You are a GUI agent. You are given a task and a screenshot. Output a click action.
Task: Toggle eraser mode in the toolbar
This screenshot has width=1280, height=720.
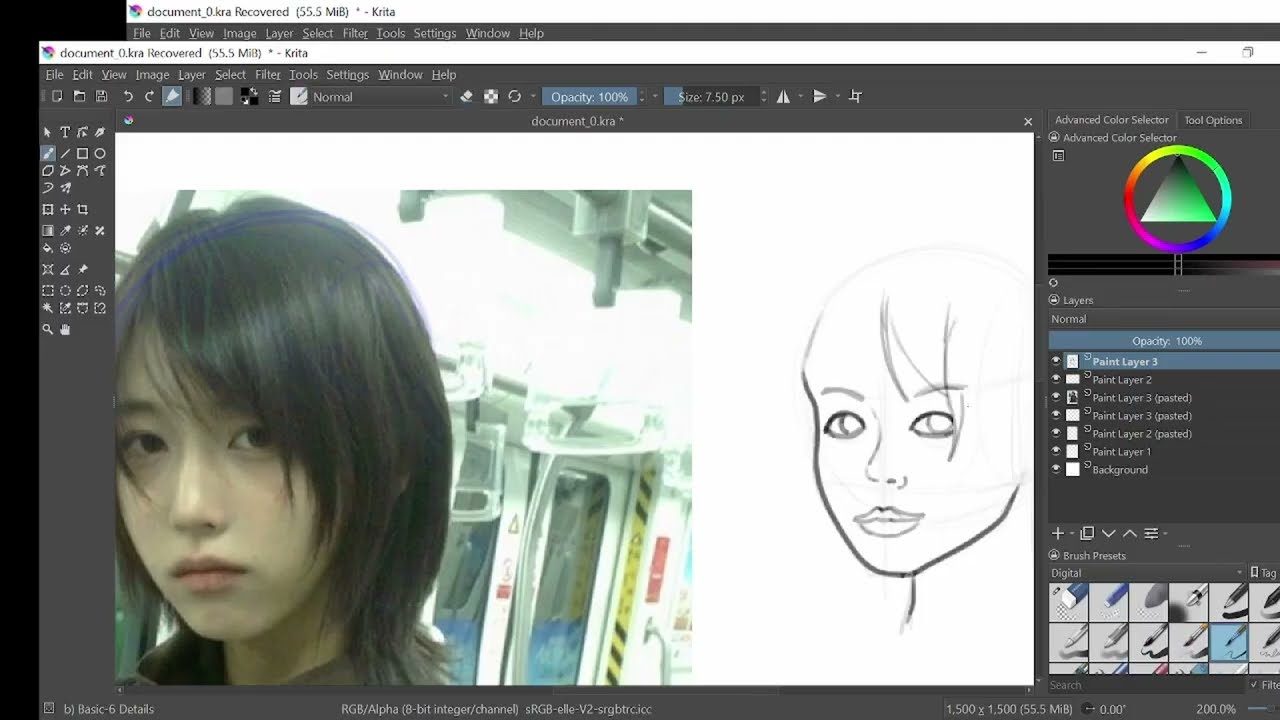(466, 96)
